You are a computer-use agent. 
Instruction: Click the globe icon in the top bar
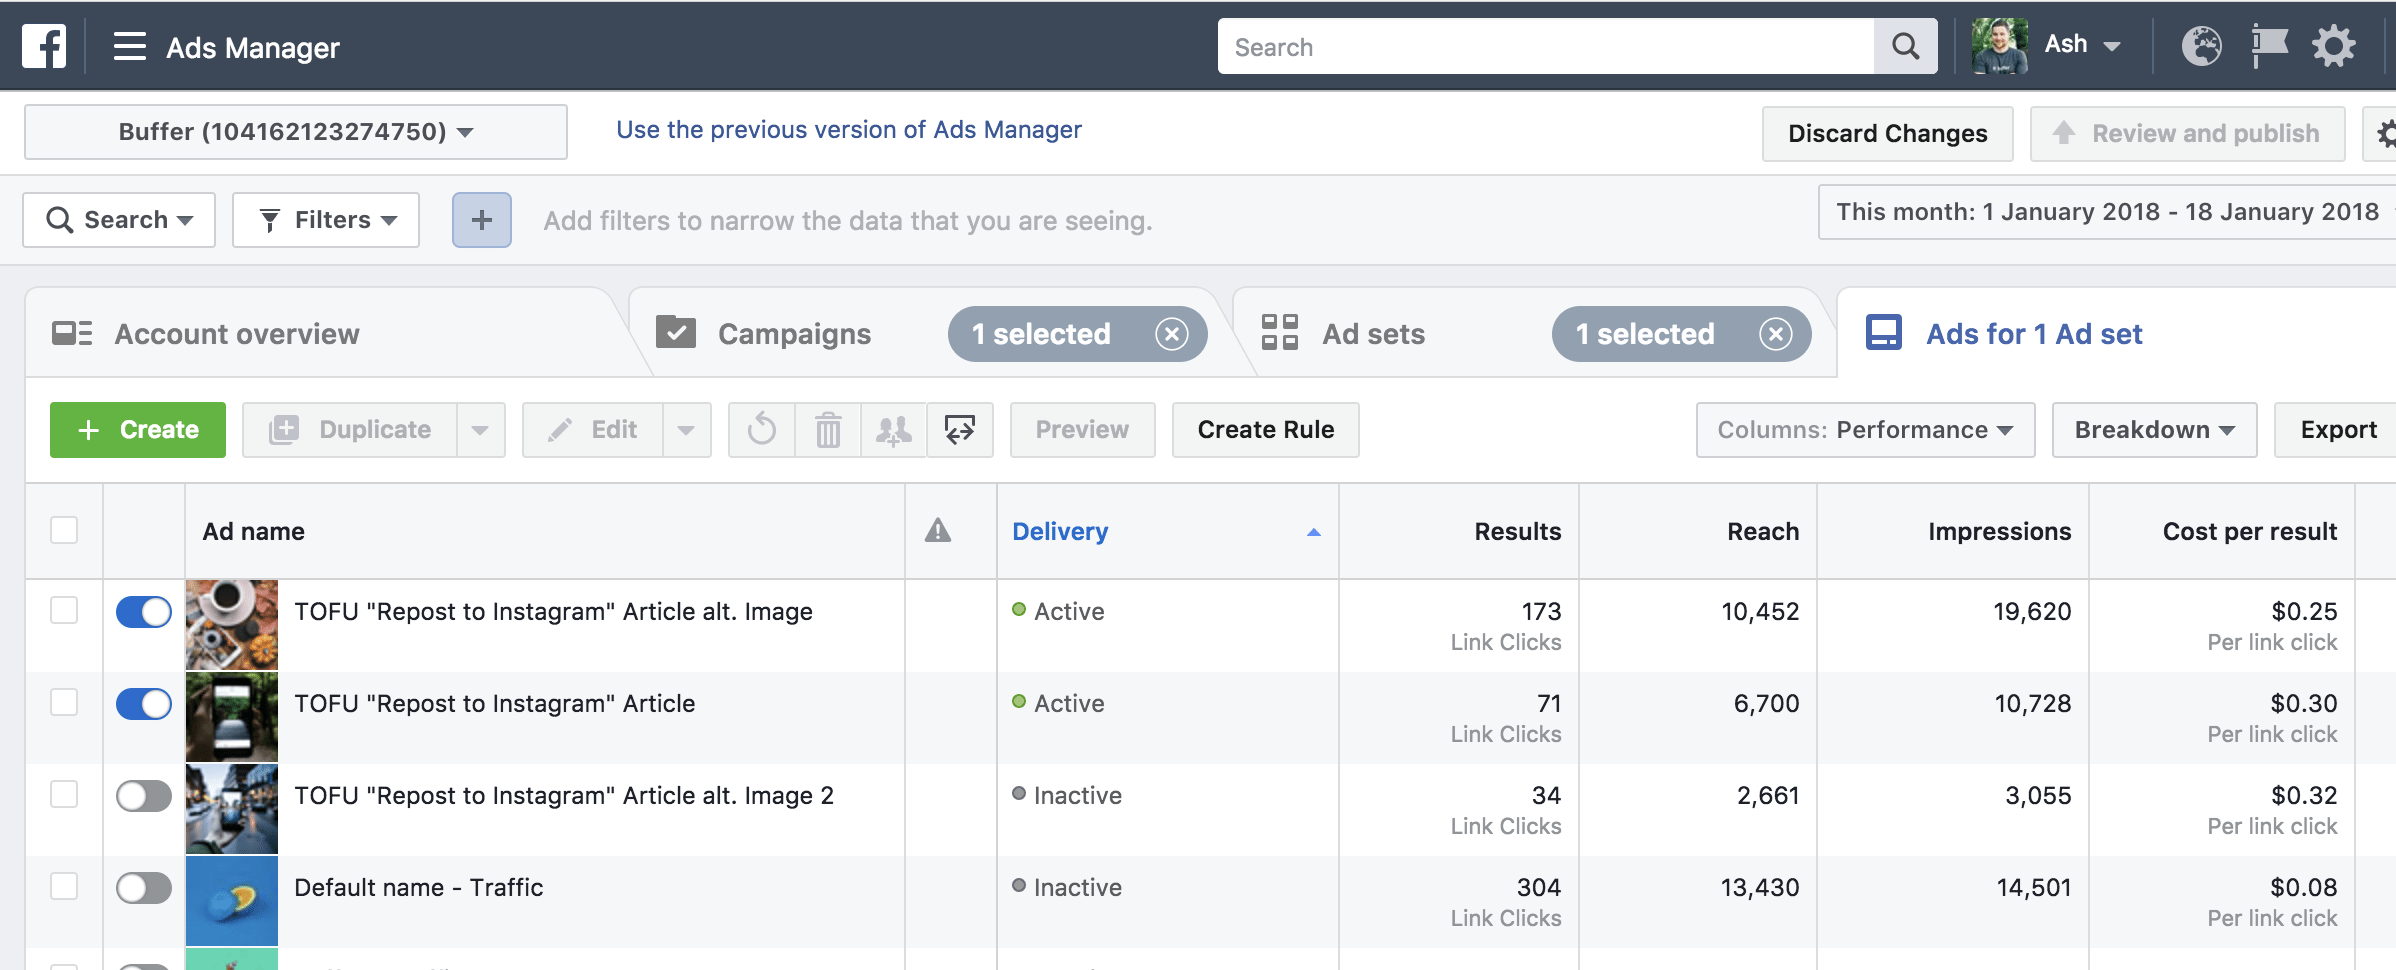tap(2201, 45)
